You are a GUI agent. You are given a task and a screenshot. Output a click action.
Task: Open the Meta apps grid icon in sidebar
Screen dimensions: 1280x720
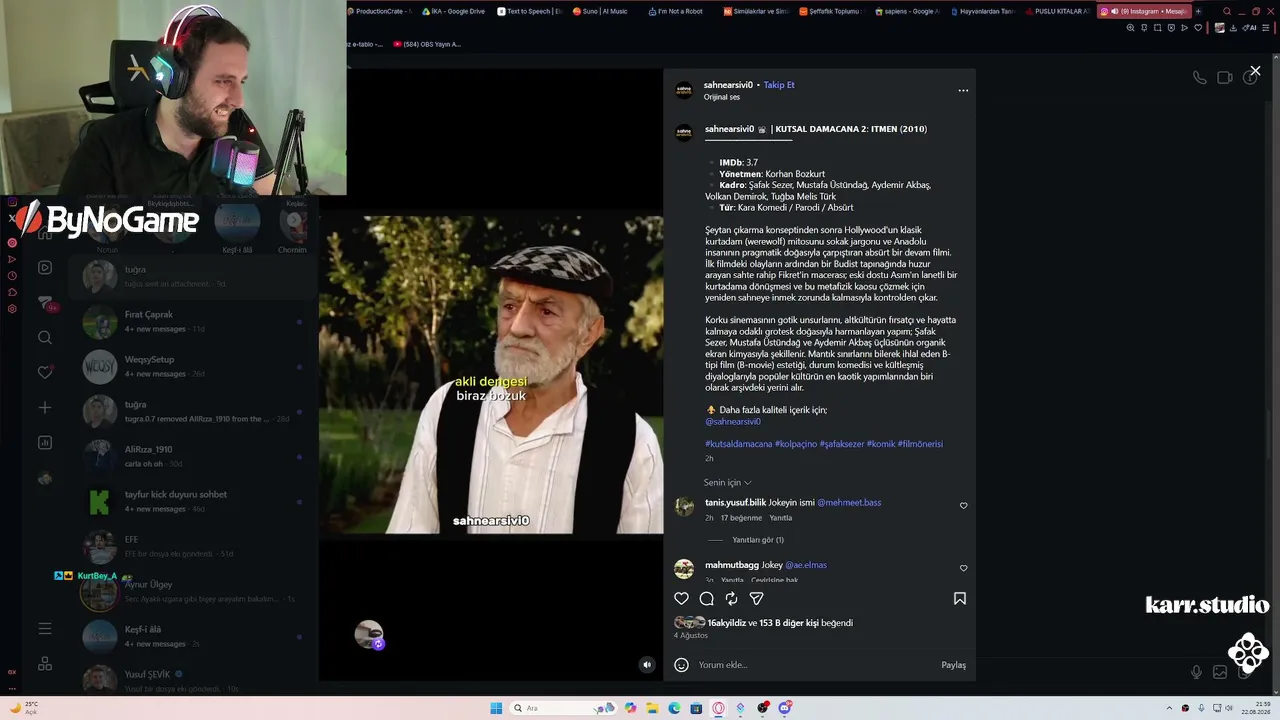pos(45,664)
